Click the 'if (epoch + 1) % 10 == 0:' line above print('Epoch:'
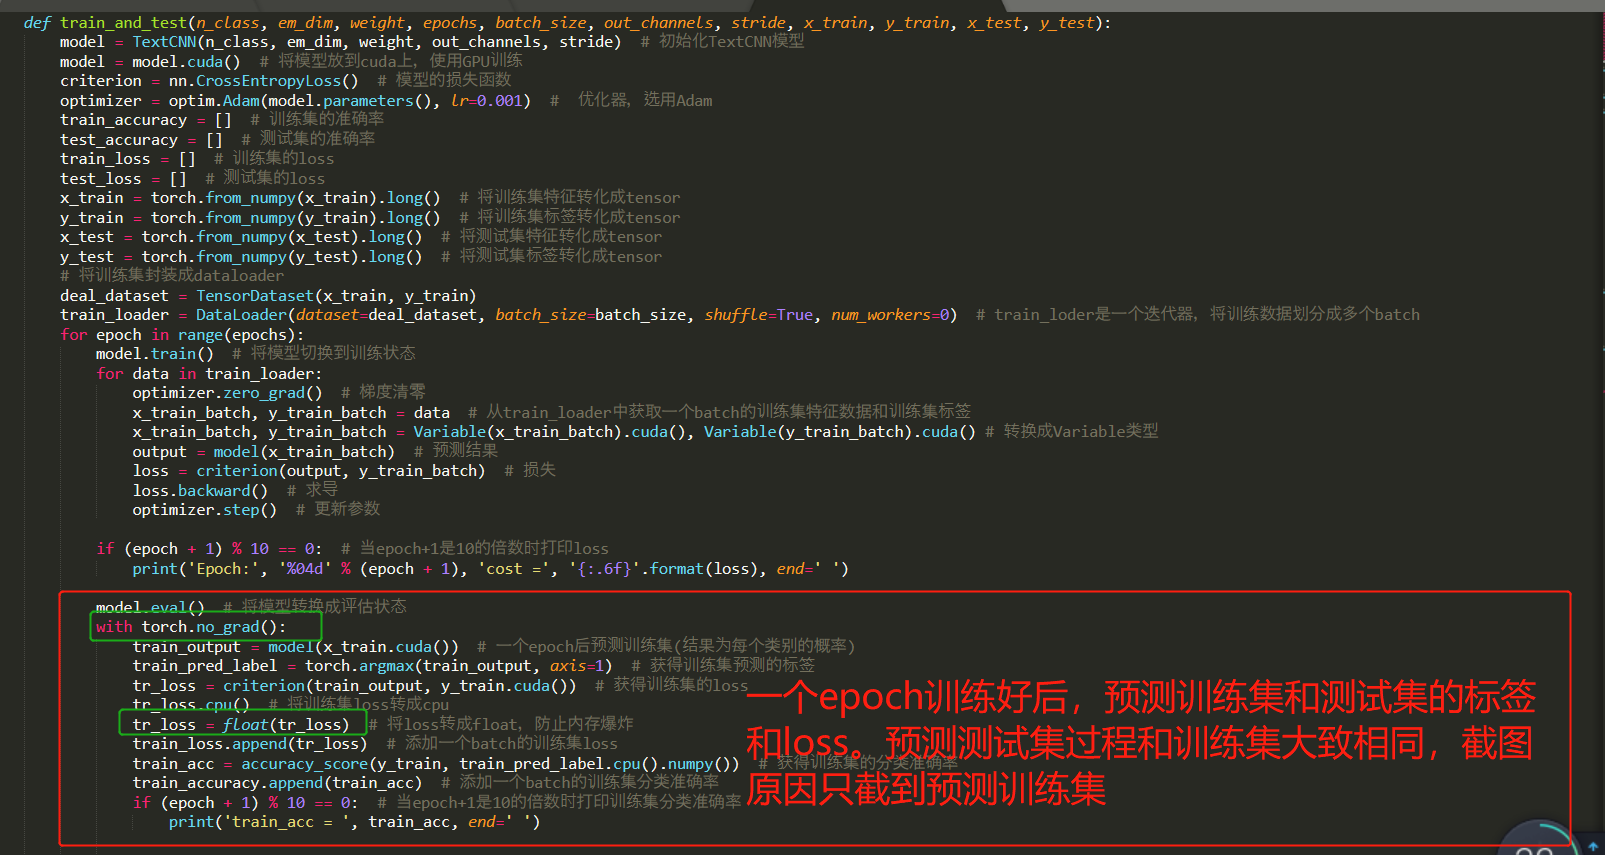1605x855 pixels. (352, 549)
